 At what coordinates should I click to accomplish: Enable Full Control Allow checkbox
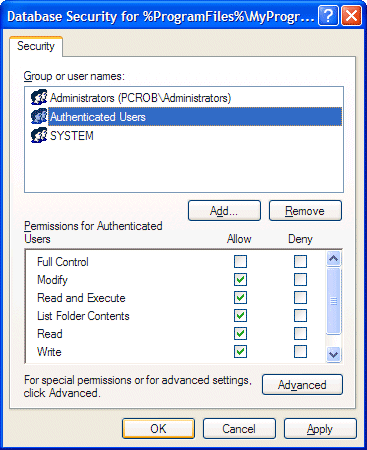(240, 262)
